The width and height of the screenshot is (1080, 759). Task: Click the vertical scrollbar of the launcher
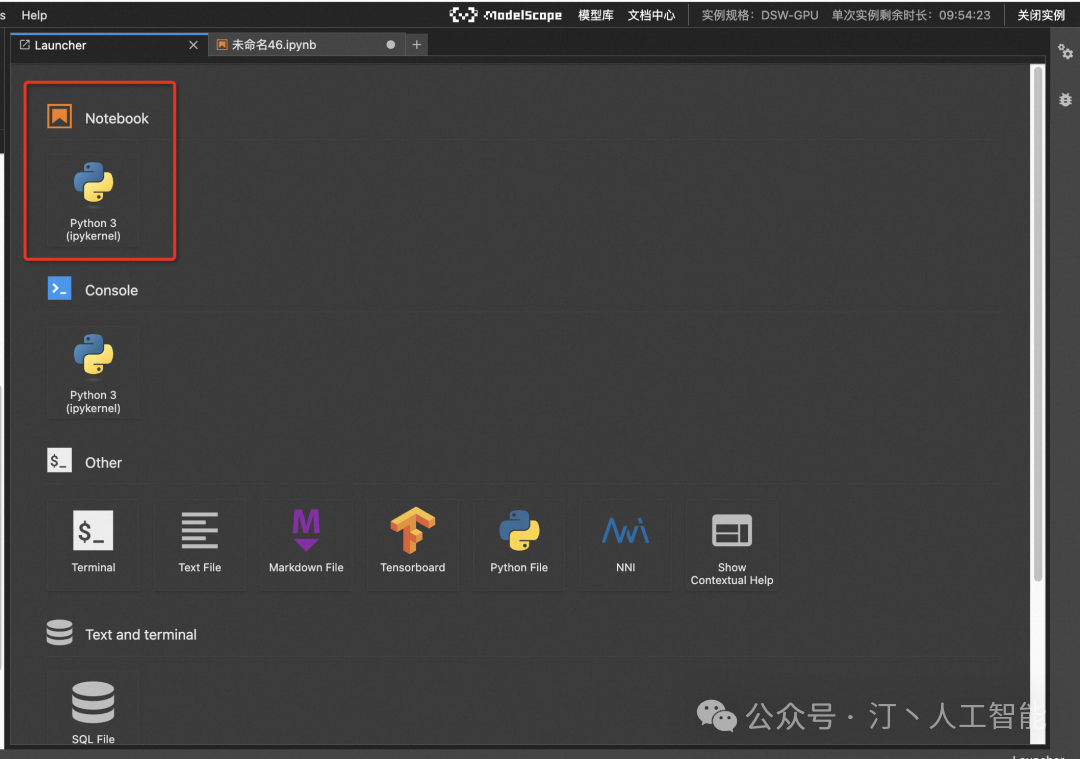1038,324
